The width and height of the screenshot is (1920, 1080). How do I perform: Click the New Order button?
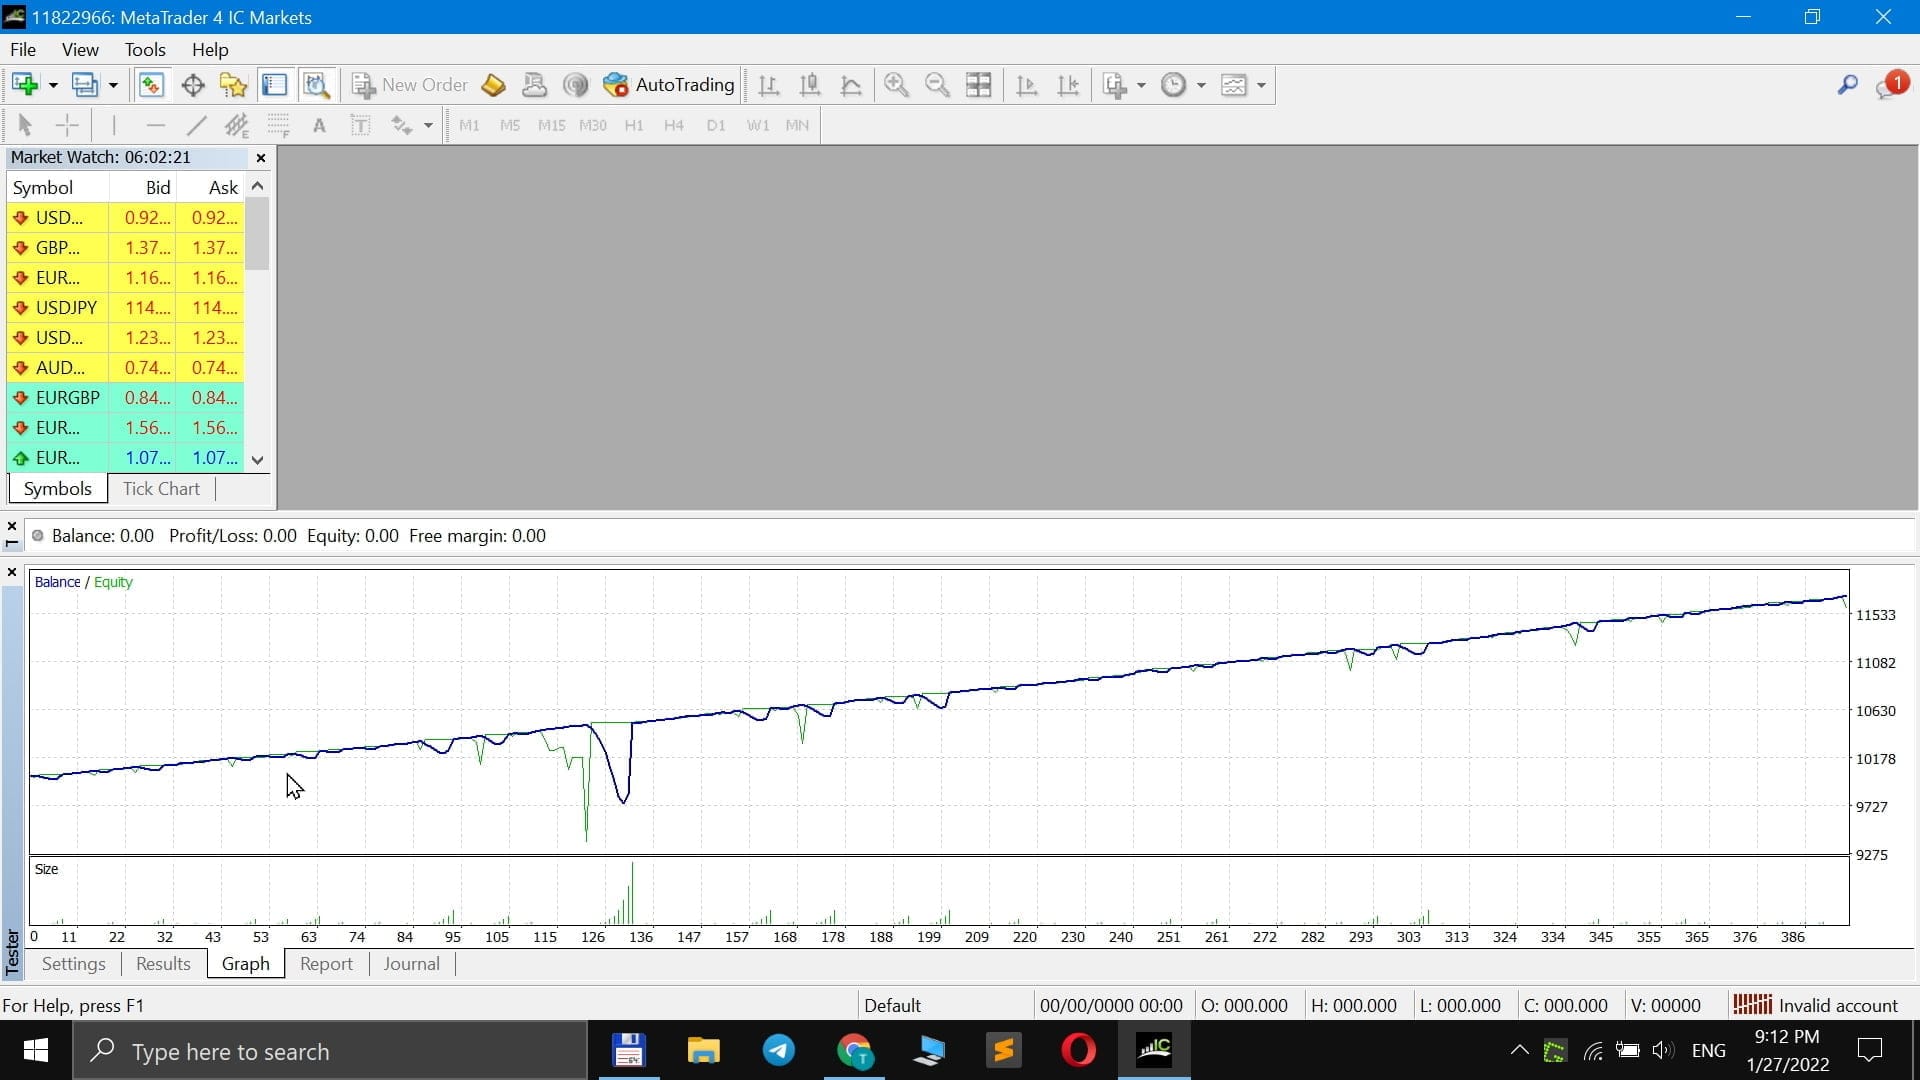pyautogui.click(x=410, y=85)
